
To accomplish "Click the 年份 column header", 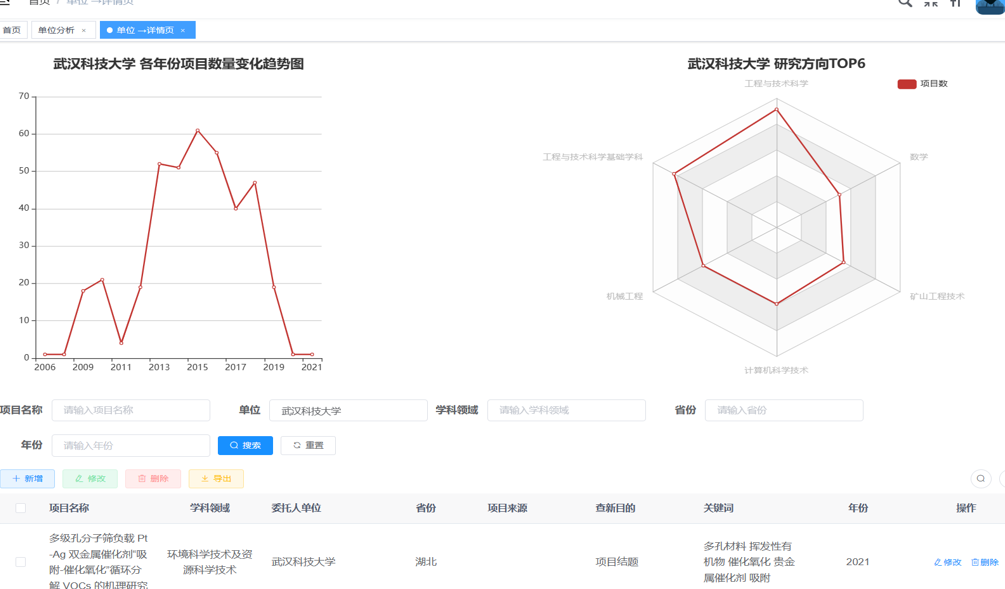I will click(x=858, y=508).
